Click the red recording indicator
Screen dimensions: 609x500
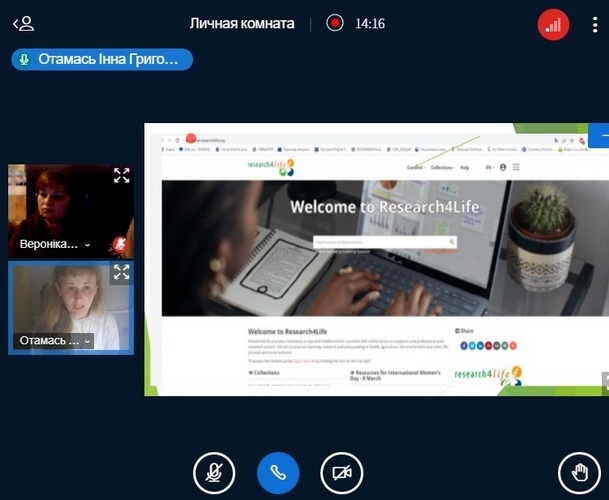pos(335,23)
